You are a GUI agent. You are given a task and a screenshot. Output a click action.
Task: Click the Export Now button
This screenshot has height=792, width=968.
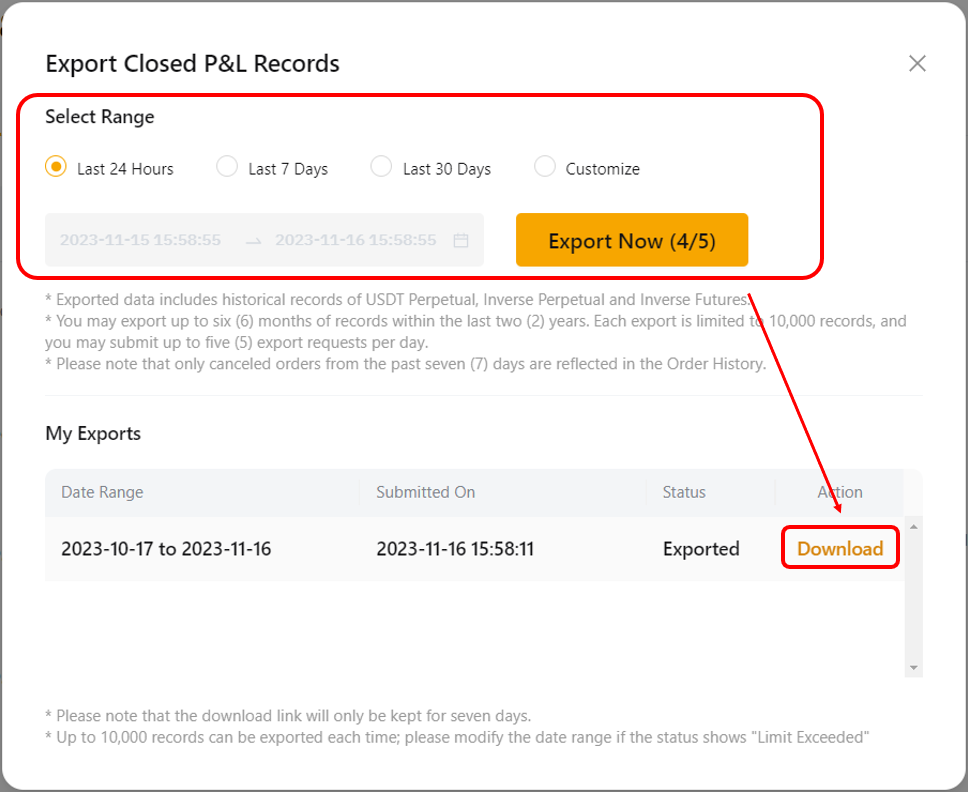point(631,240)
